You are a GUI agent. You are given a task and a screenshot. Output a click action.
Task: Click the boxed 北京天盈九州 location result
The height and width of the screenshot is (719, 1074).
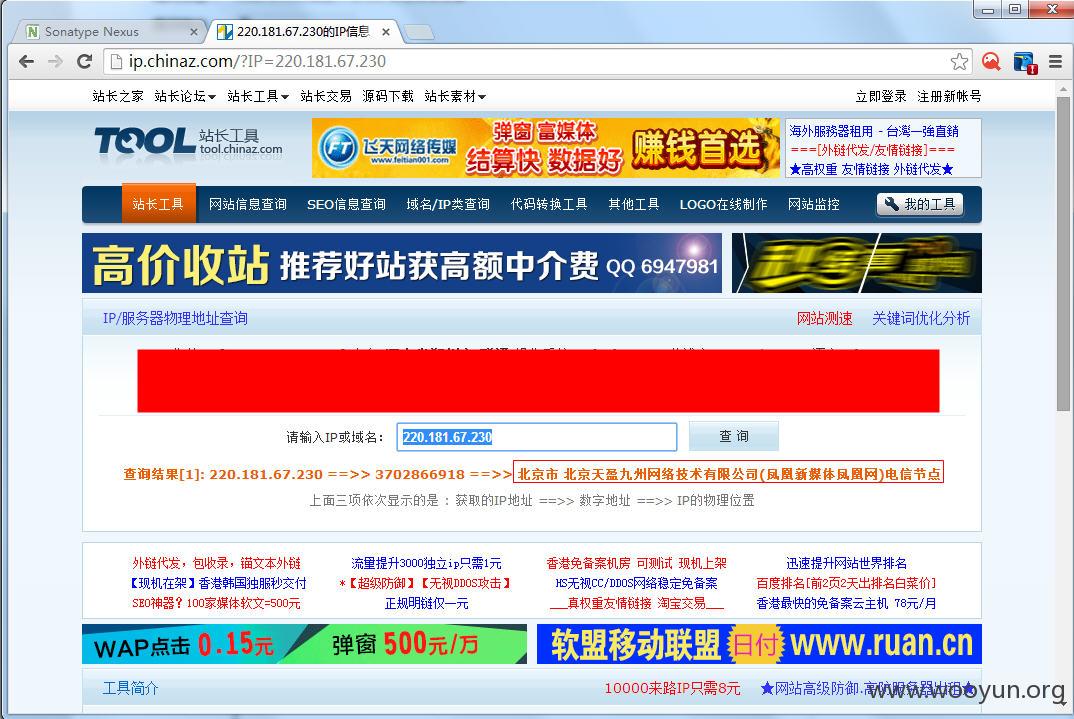728,473
